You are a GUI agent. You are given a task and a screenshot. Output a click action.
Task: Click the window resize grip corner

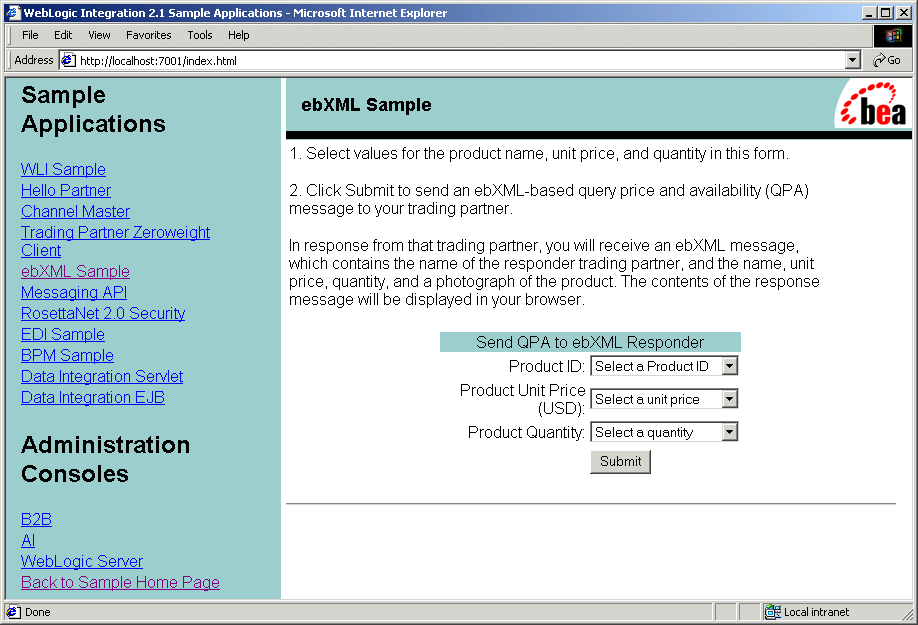pyautogui.click(x=907, y=613)
